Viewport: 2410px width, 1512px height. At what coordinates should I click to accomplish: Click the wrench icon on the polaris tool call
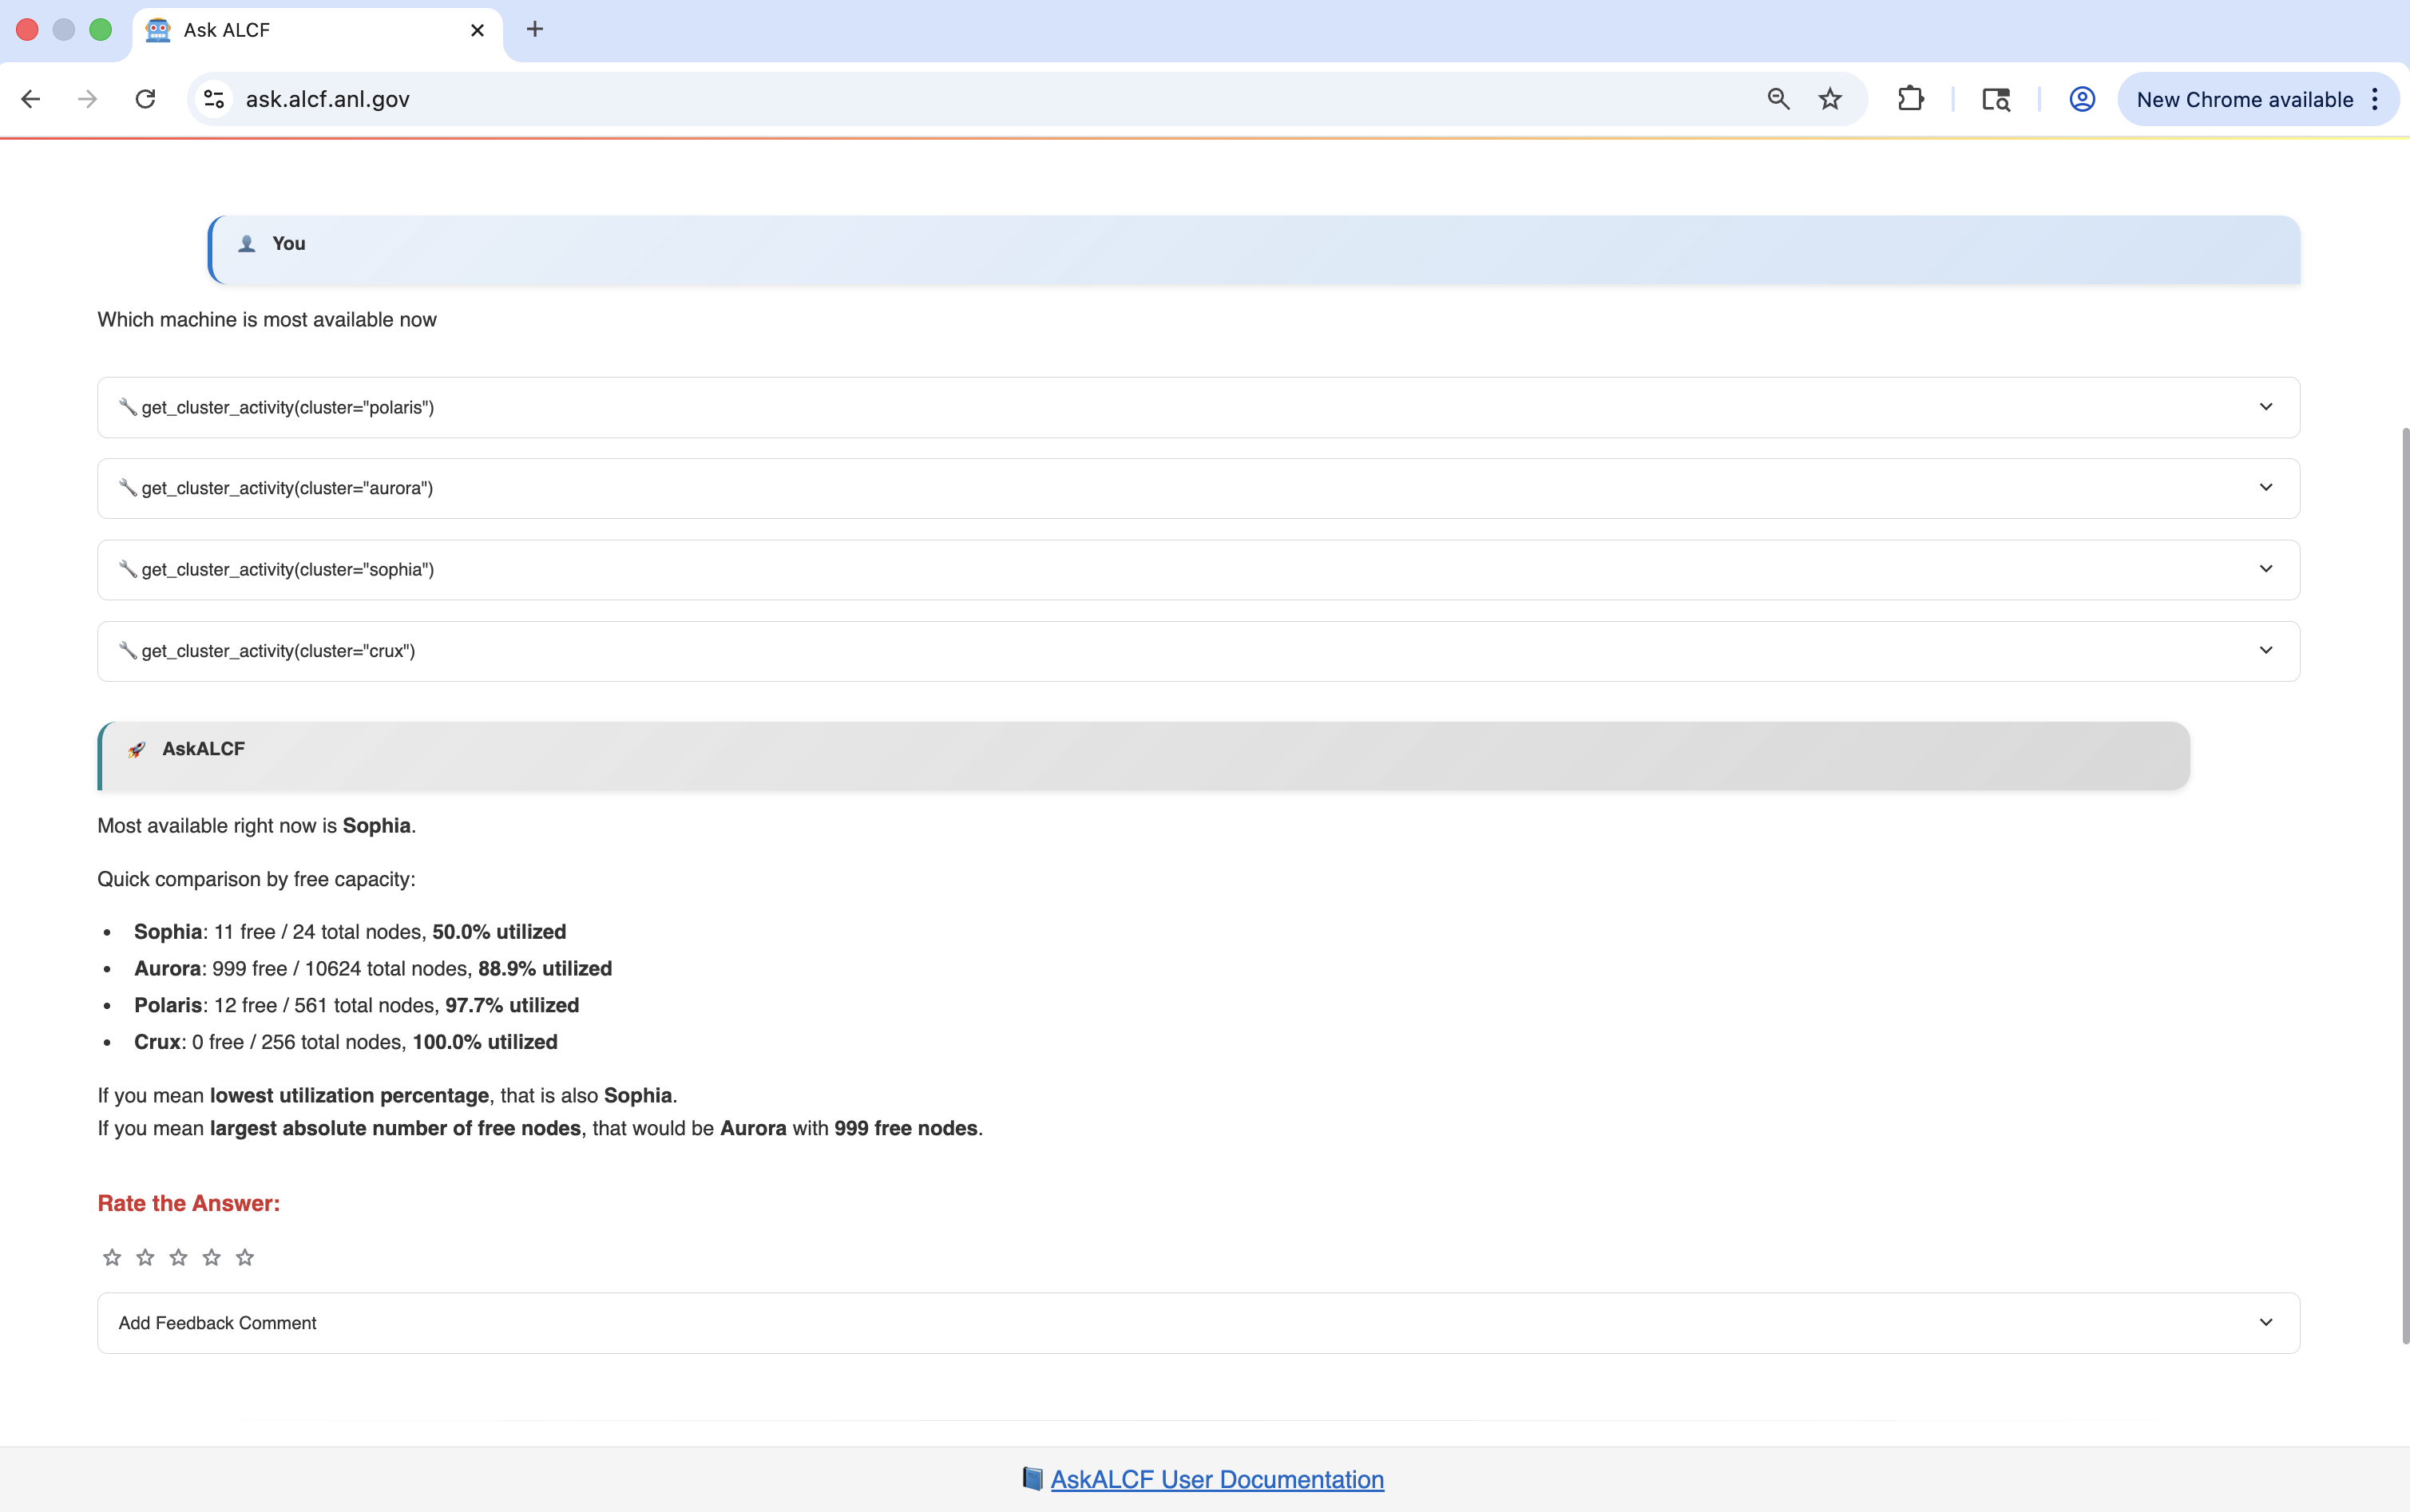coord(127,406)
